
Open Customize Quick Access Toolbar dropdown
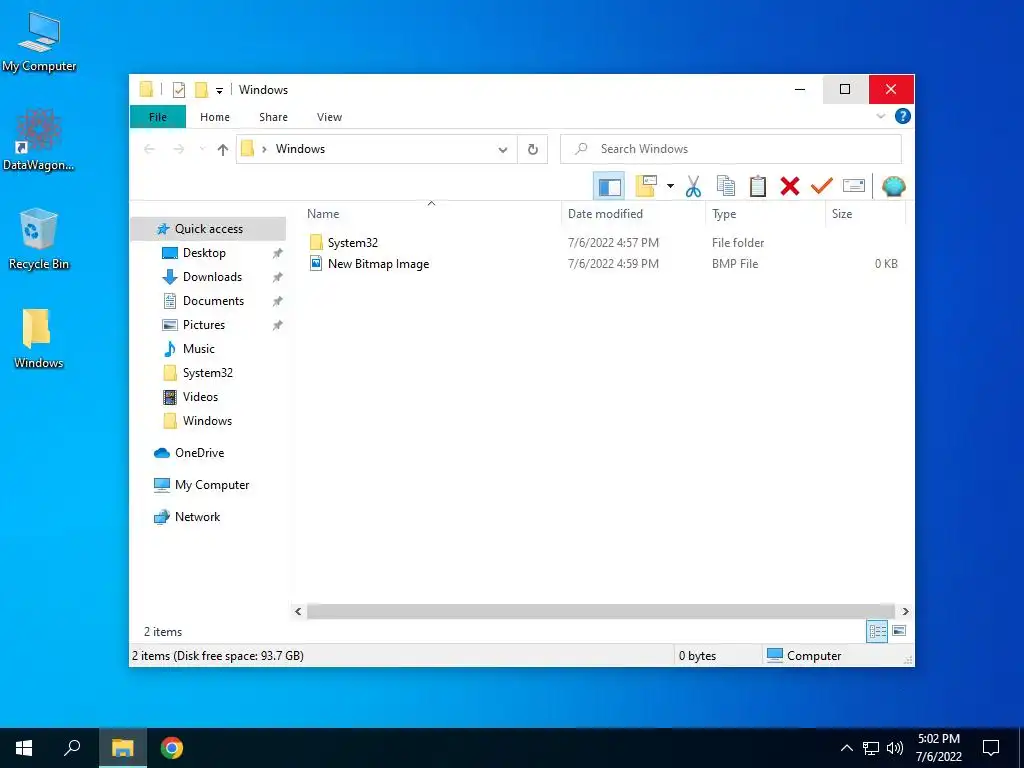pyautogui.click(x=219, y=90)
